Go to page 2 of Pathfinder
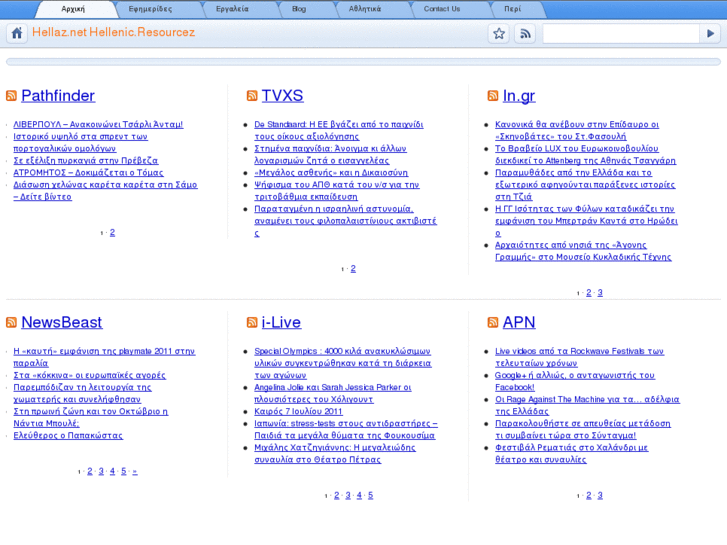 (x=112, y=232)
